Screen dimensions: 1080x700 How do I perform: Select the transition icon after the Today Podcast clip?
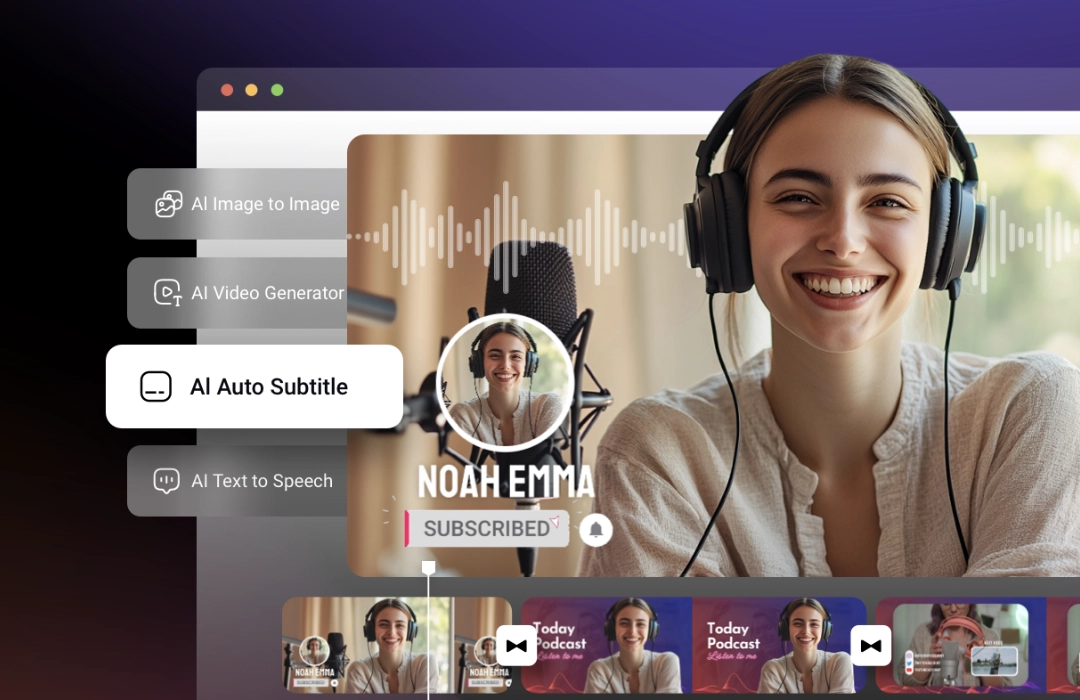[871, 645]
